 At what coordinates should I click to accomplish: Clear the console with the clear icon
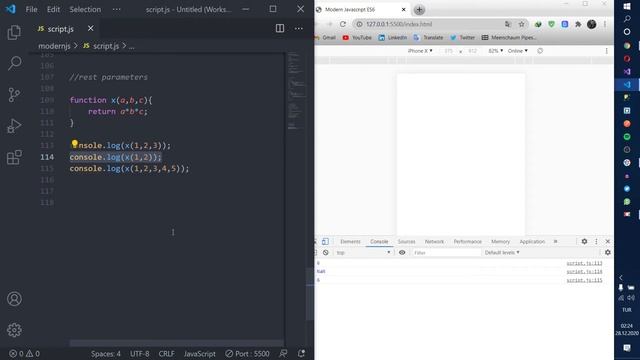[326, 253]
